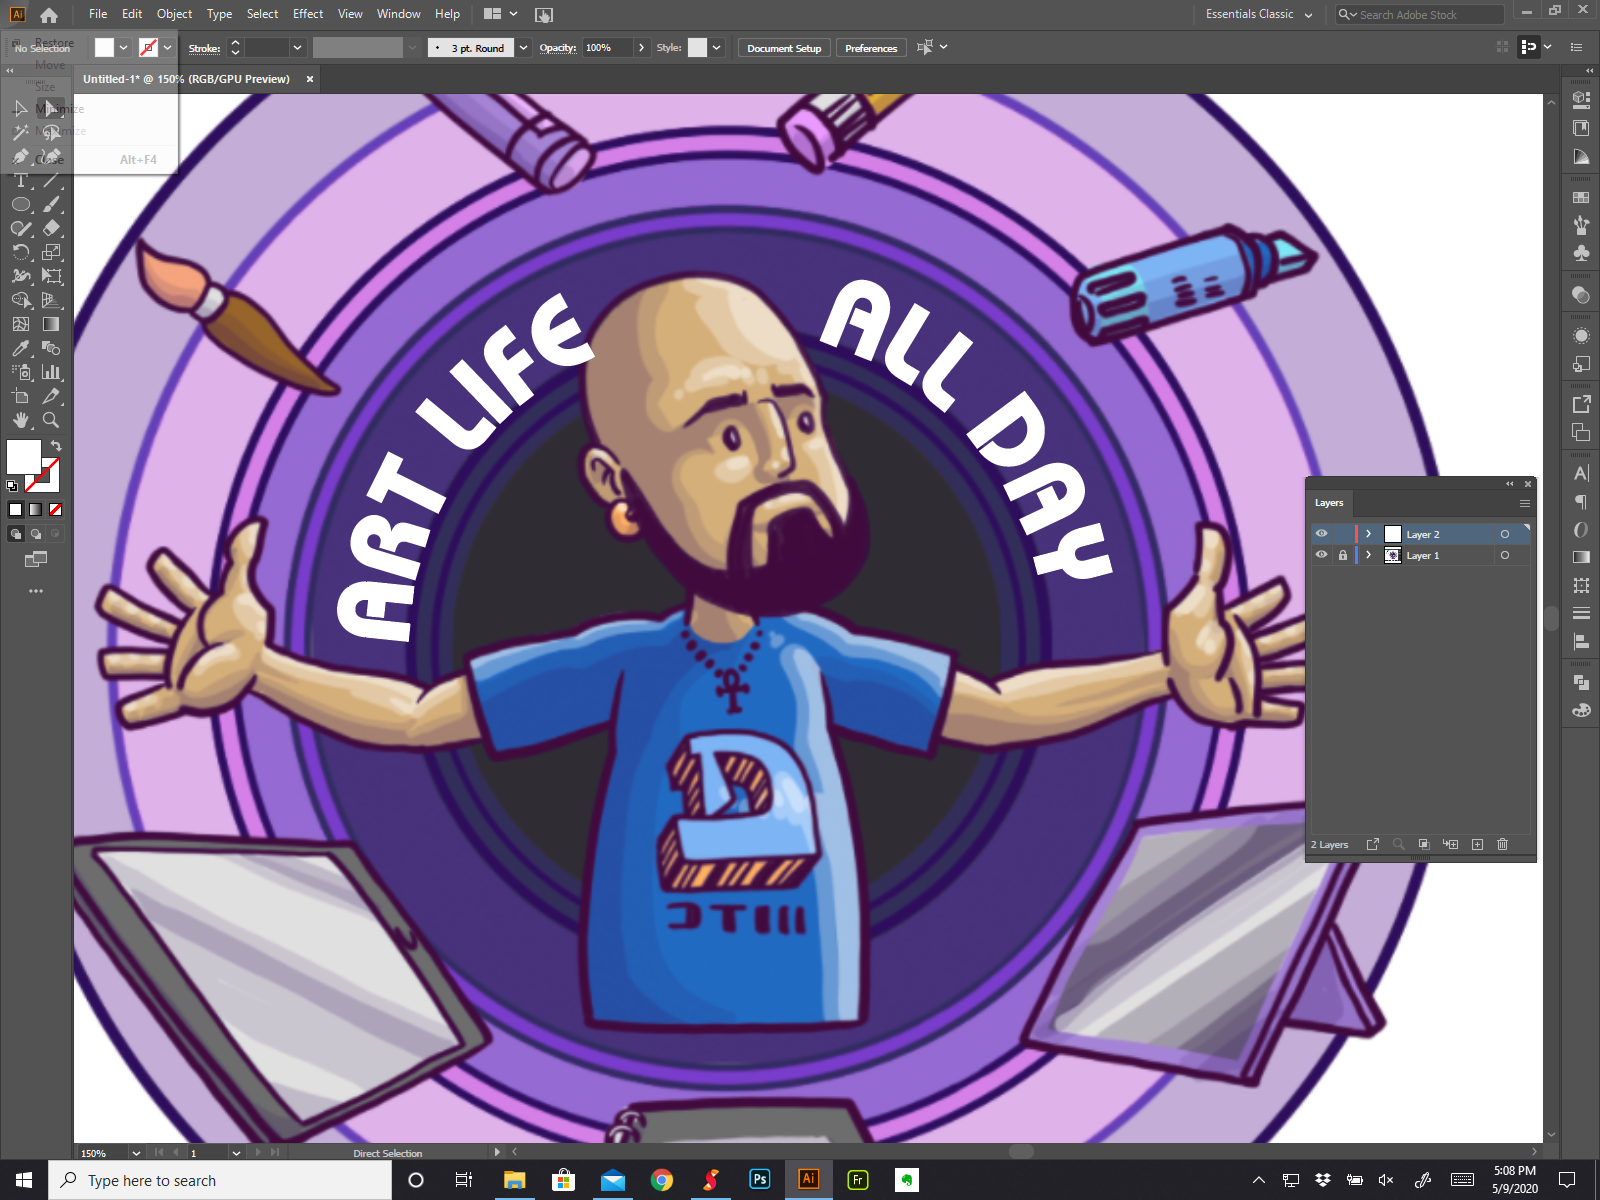Select the Shape Builder tool
This screenshot has width=1600, height=1200.
[x=20, y=300]
